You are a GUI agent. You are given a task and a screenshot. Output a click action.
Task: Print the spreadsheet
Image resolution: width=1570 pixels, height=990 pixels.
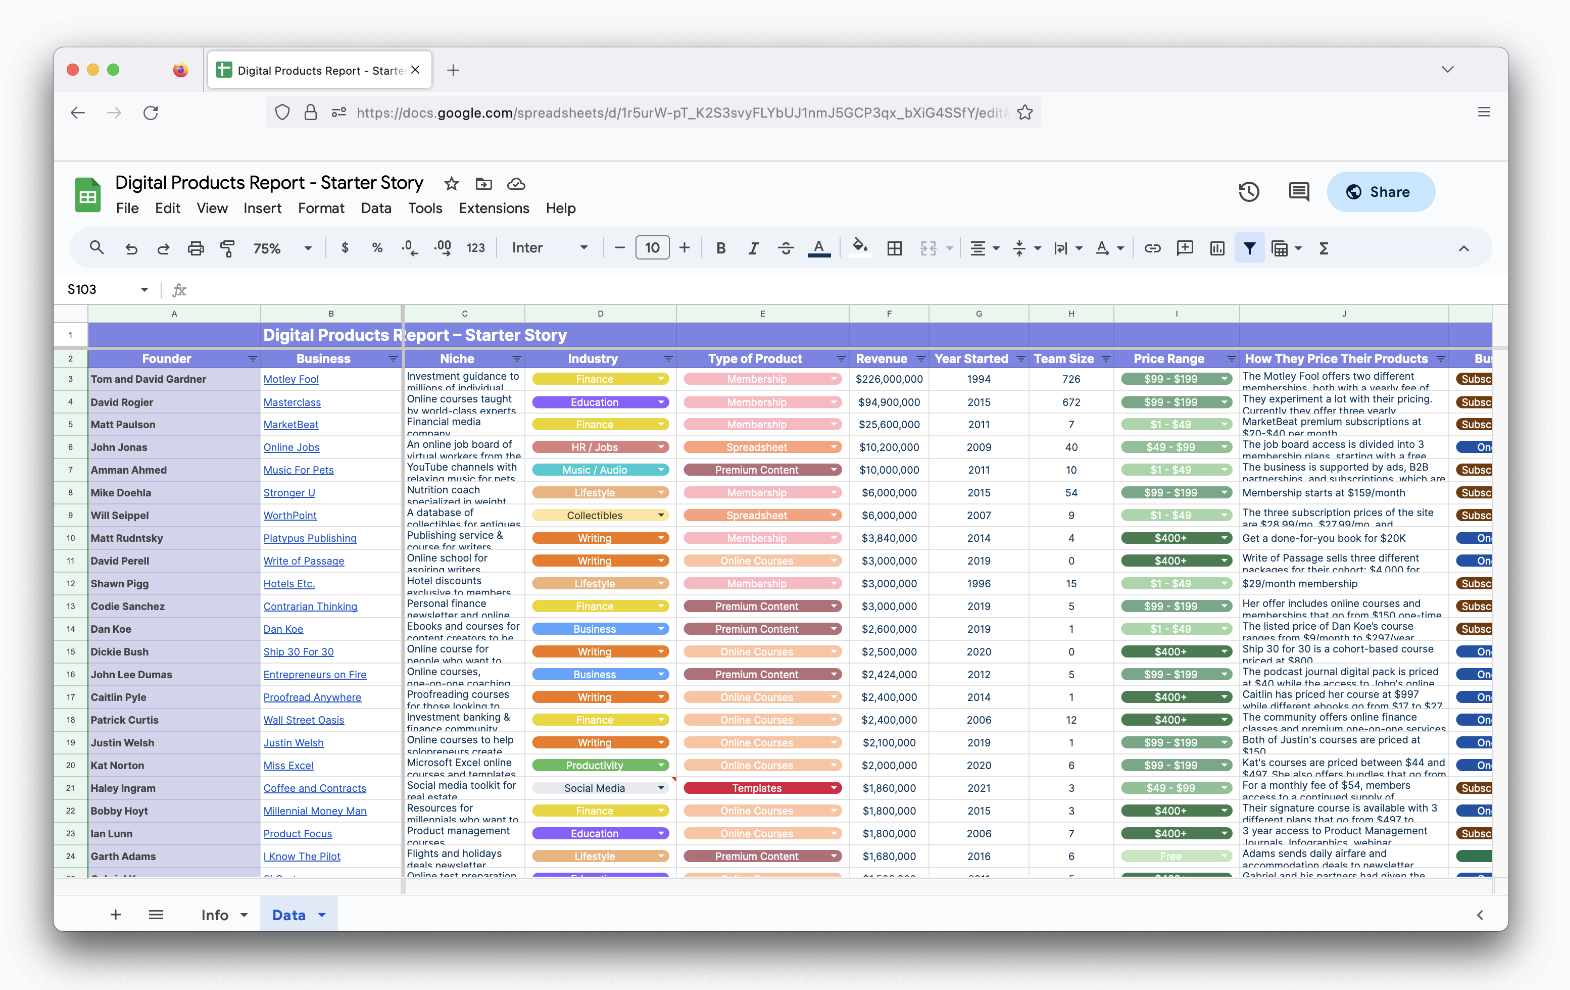196,248
